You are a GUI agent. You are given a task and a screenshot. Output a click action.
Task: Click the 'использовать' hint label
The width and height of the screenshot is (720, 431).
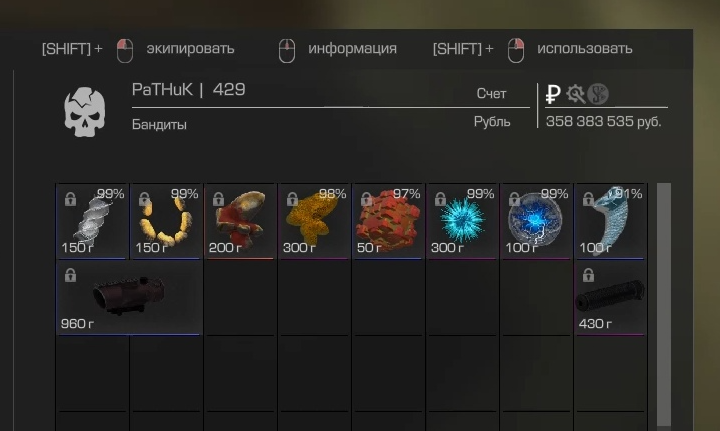pos(585,49)
